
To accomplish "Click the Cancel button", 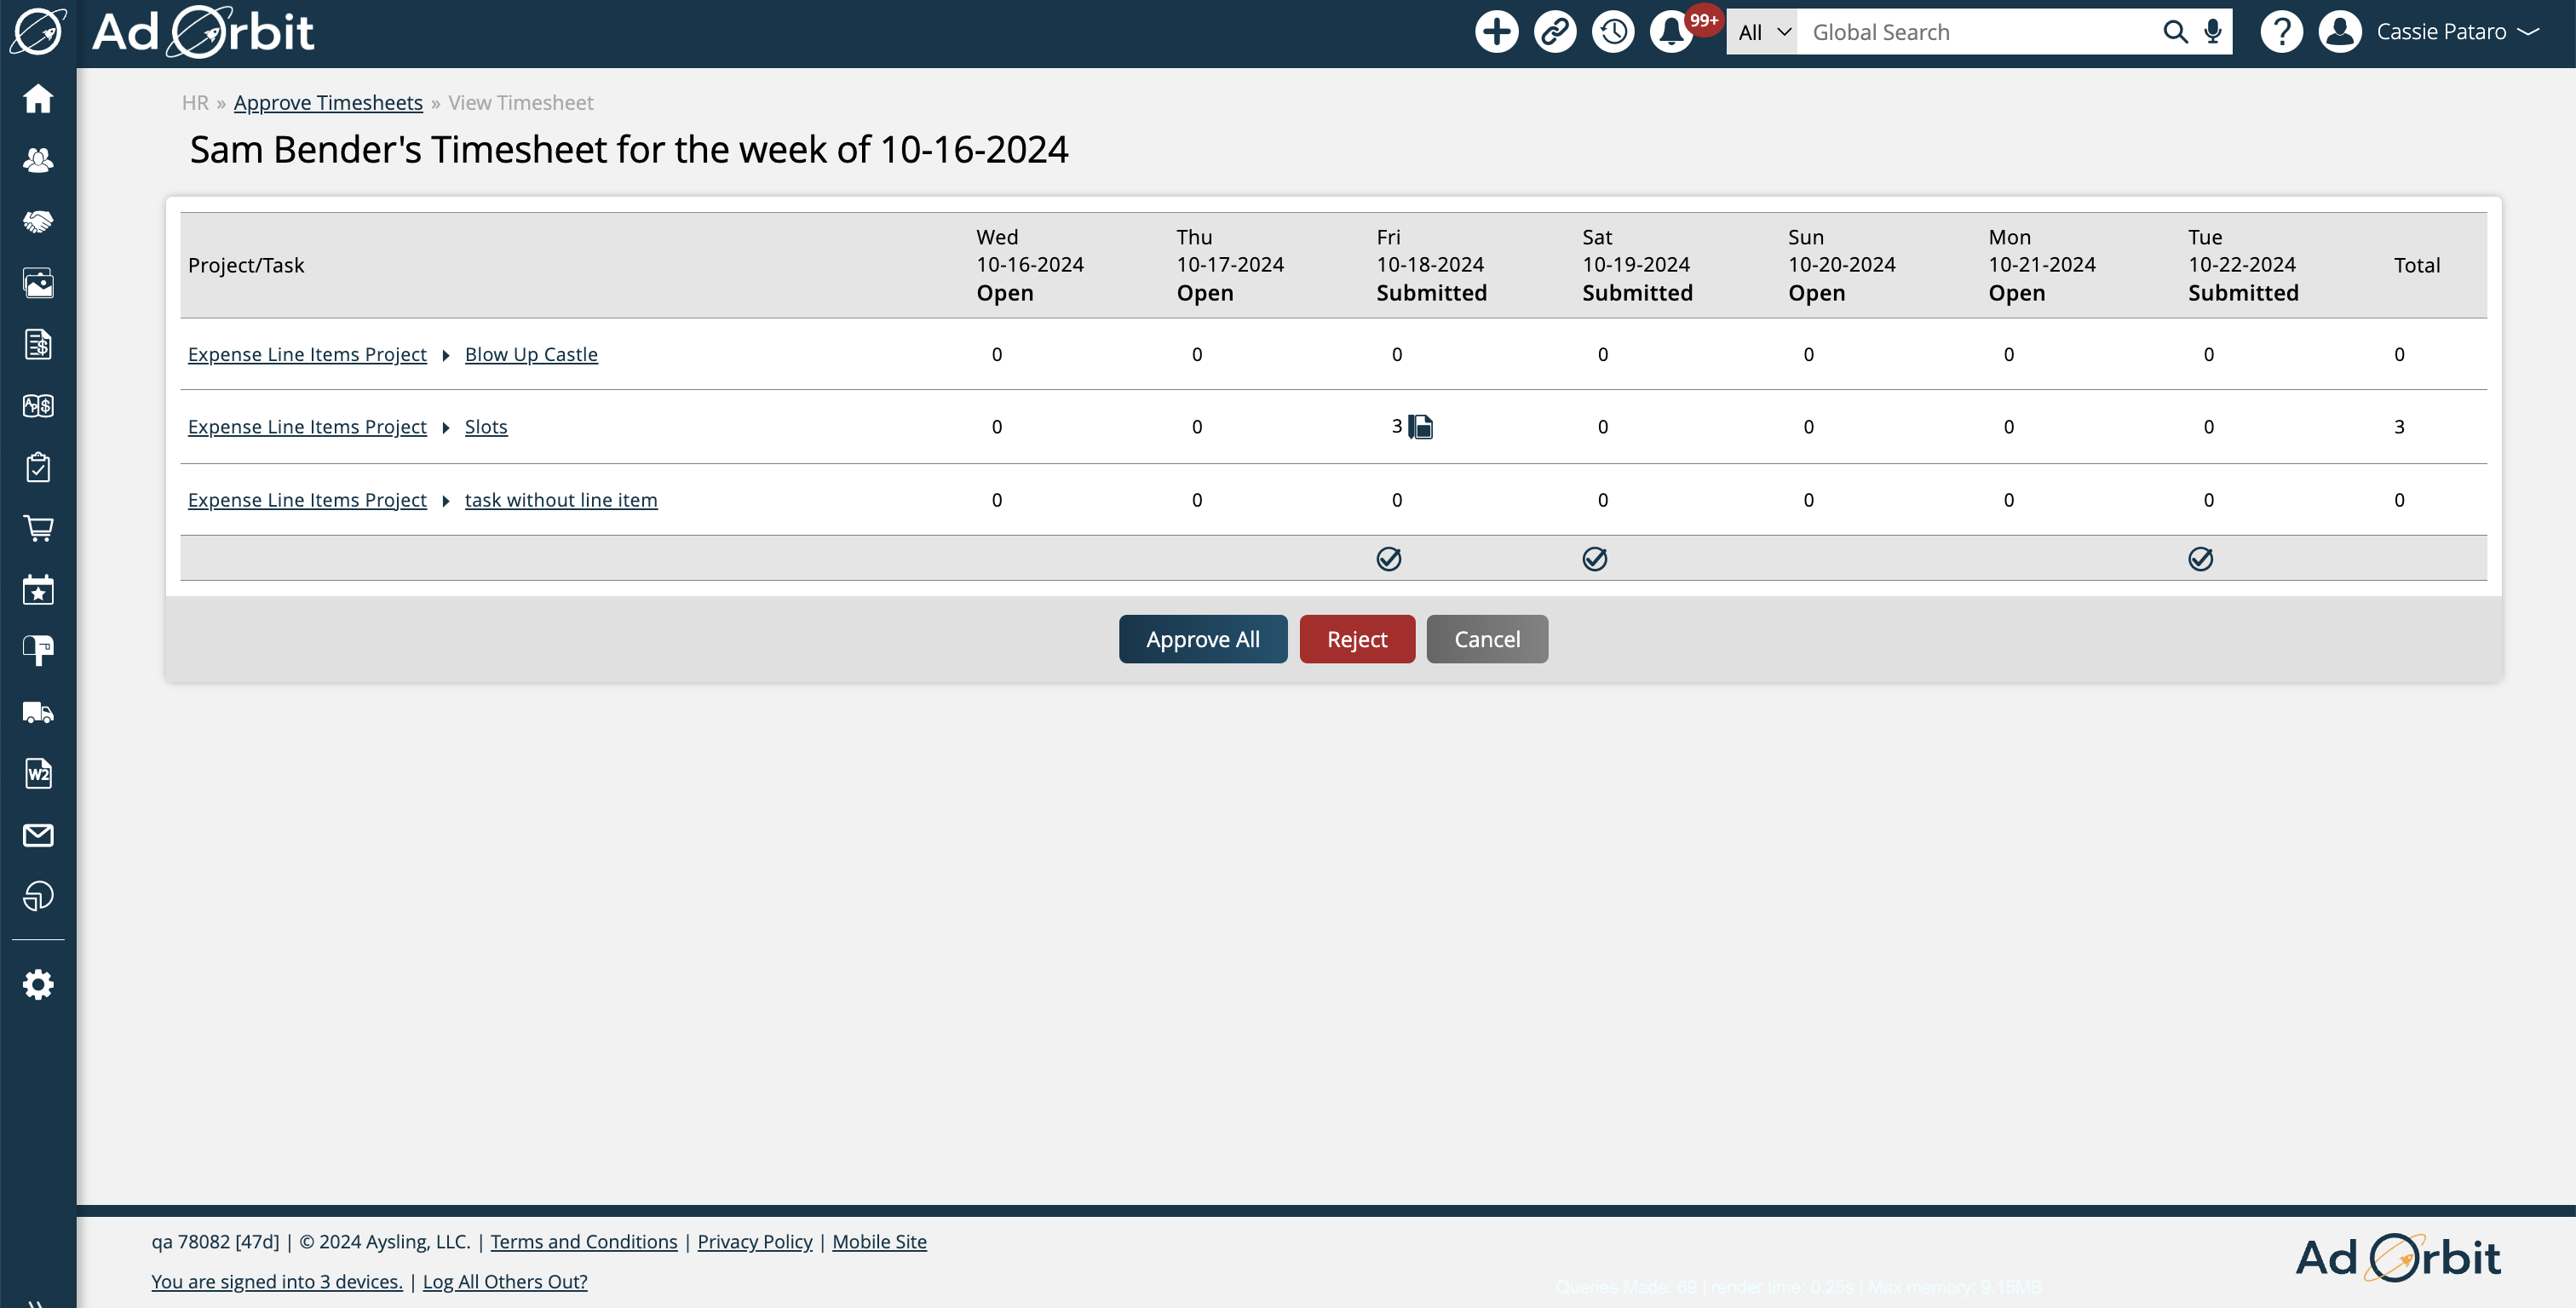I will 1486,639.
